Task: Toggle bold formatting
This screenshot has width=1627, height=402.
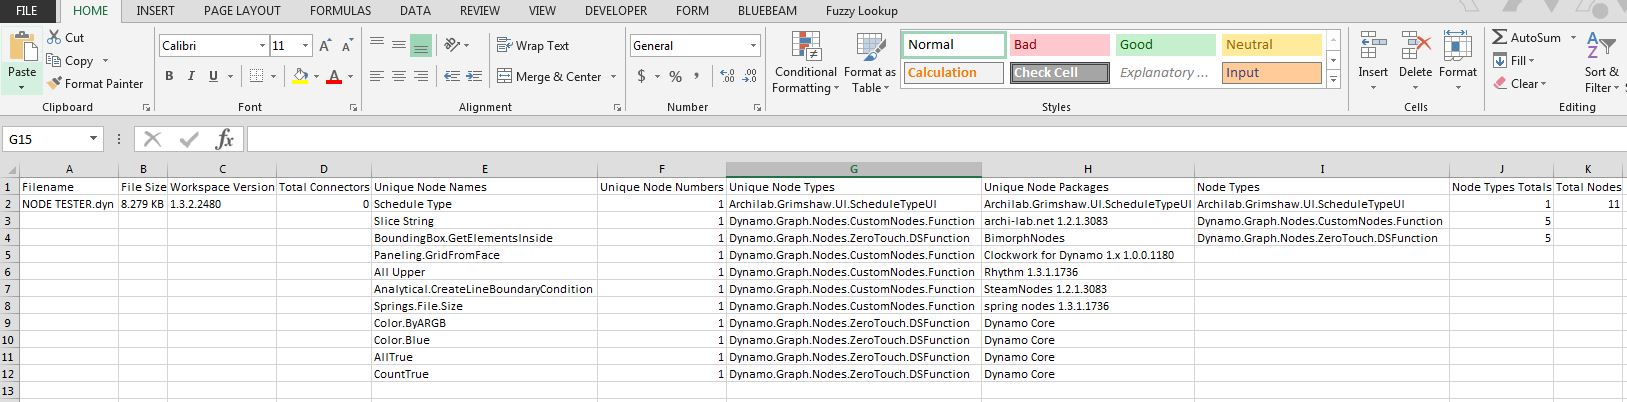Action: click(169, 76)
